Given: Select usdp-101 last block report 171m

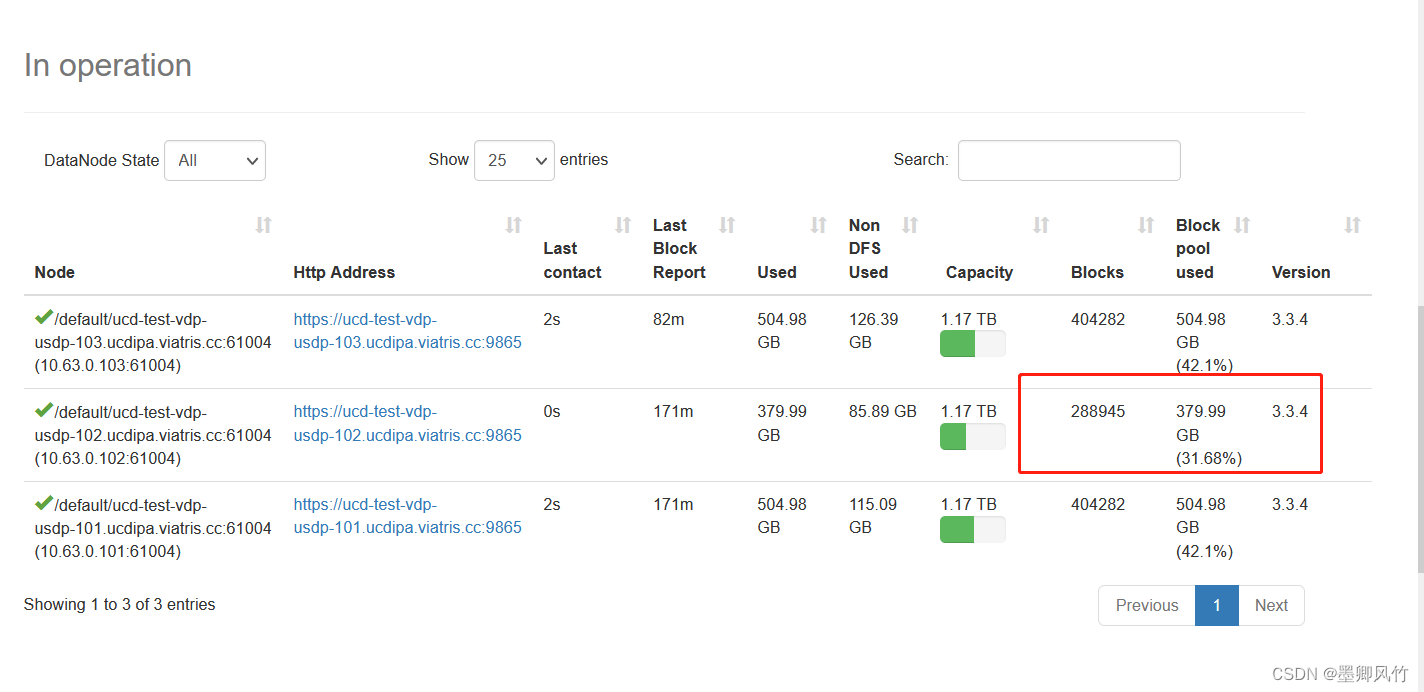Looking at the screenshot, I should (x=673, y=504).
